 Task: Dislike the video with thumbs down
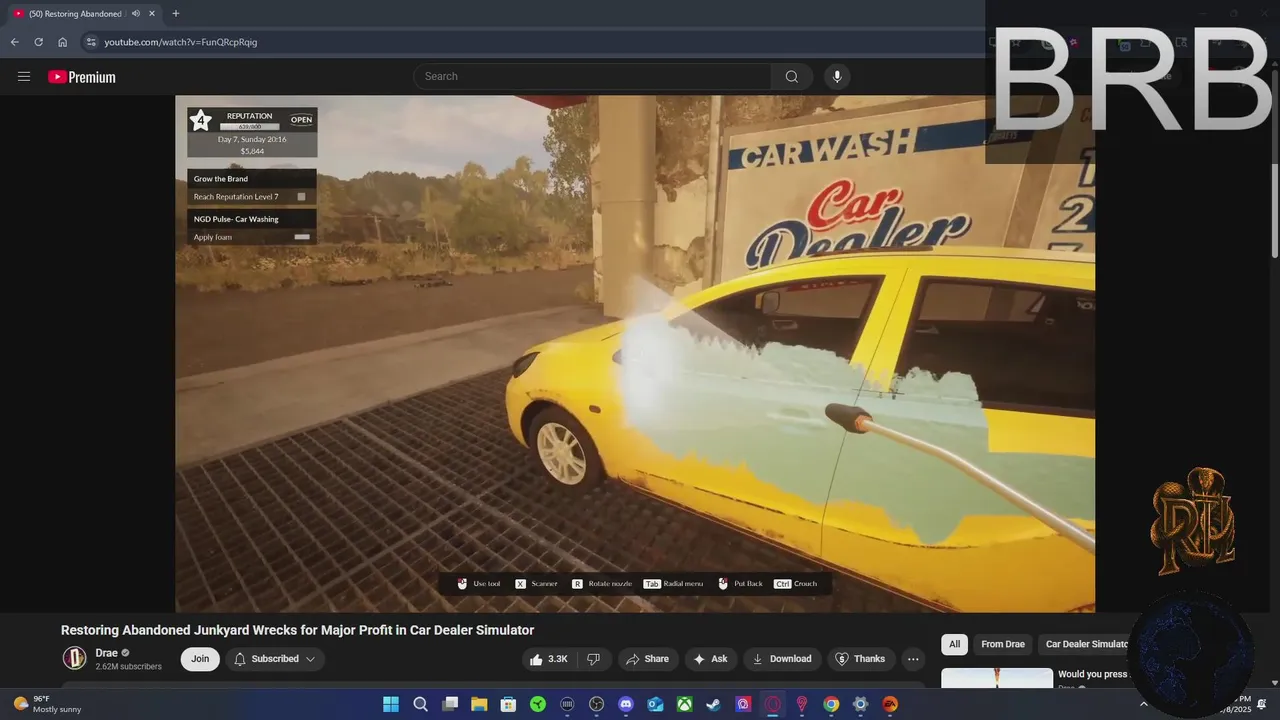[593, 659]
